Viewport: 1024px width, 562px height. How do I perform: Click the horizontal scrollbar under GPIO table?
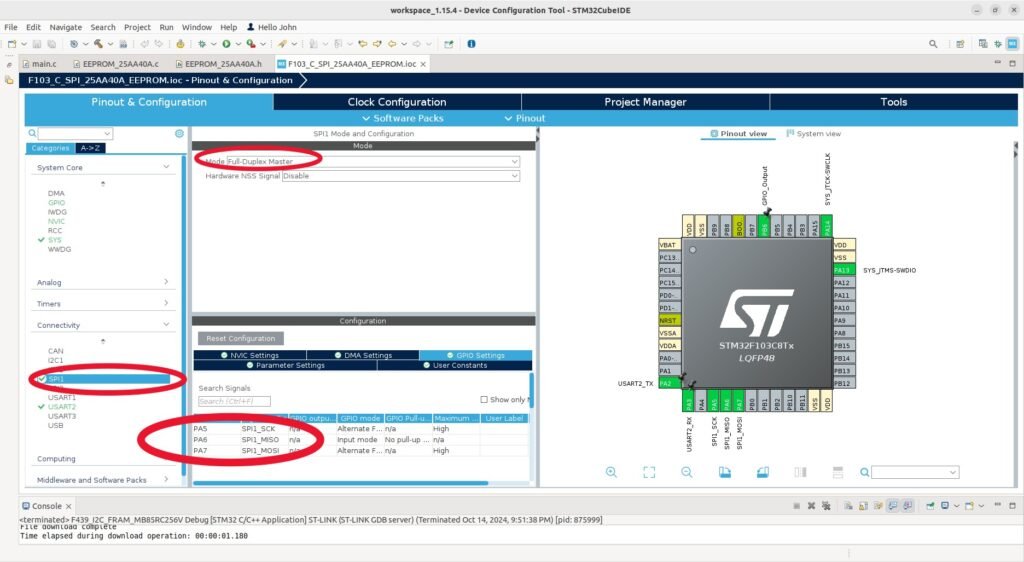[x=340, y=483]
